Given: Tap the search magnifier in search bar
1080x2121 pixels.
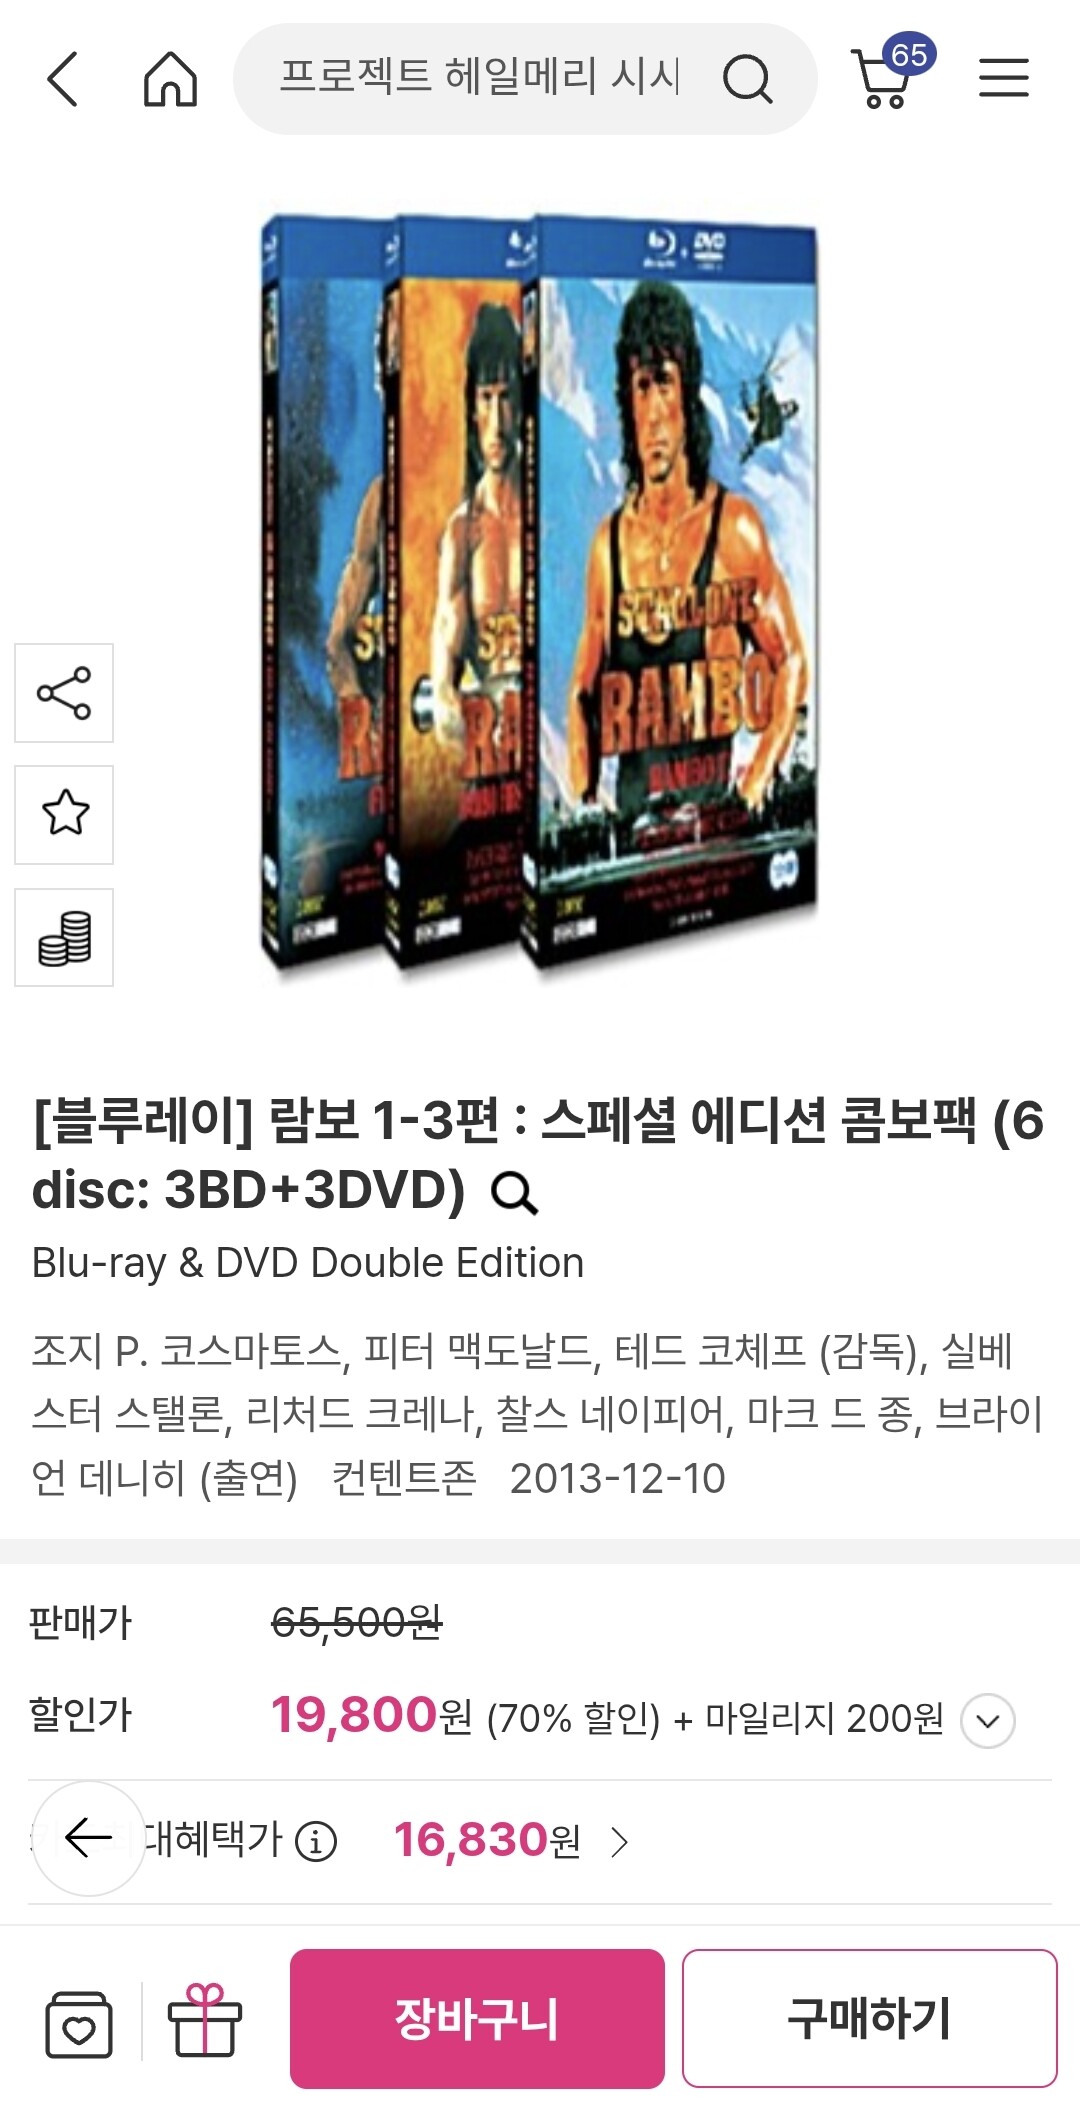Looking at the screenshot, I should [x=747, y=79].
